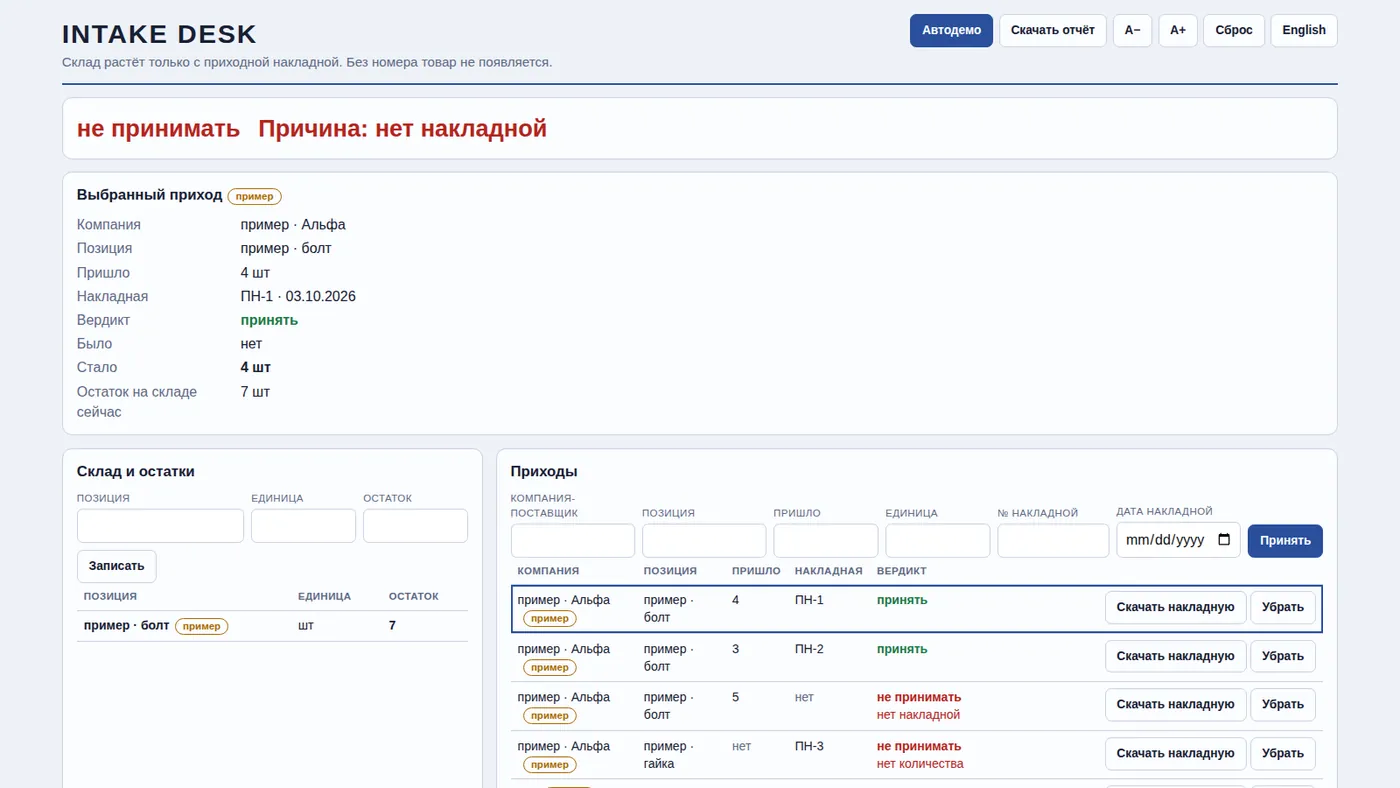
Task: Download invoice for ПН-1 row
Action: coord(1176,608)
